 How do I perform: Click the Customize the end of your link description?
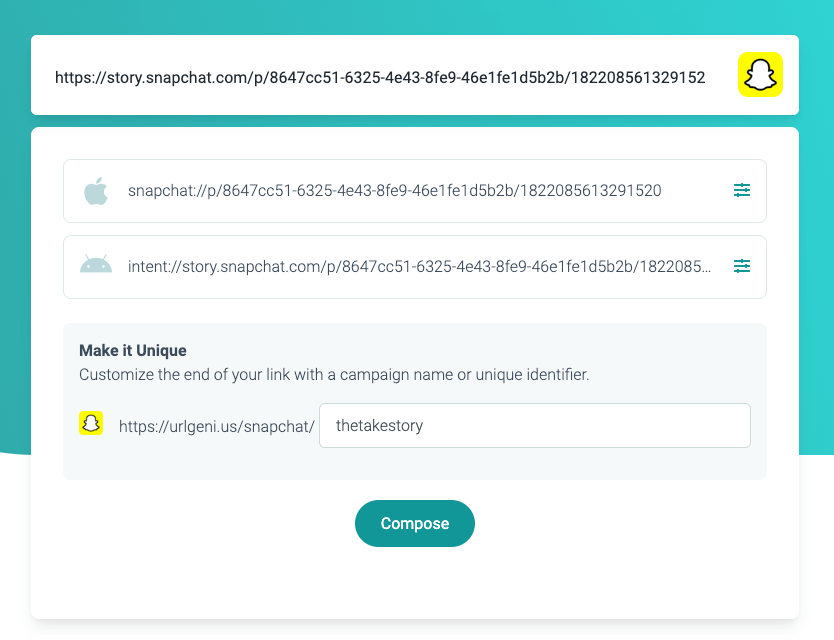334,375
